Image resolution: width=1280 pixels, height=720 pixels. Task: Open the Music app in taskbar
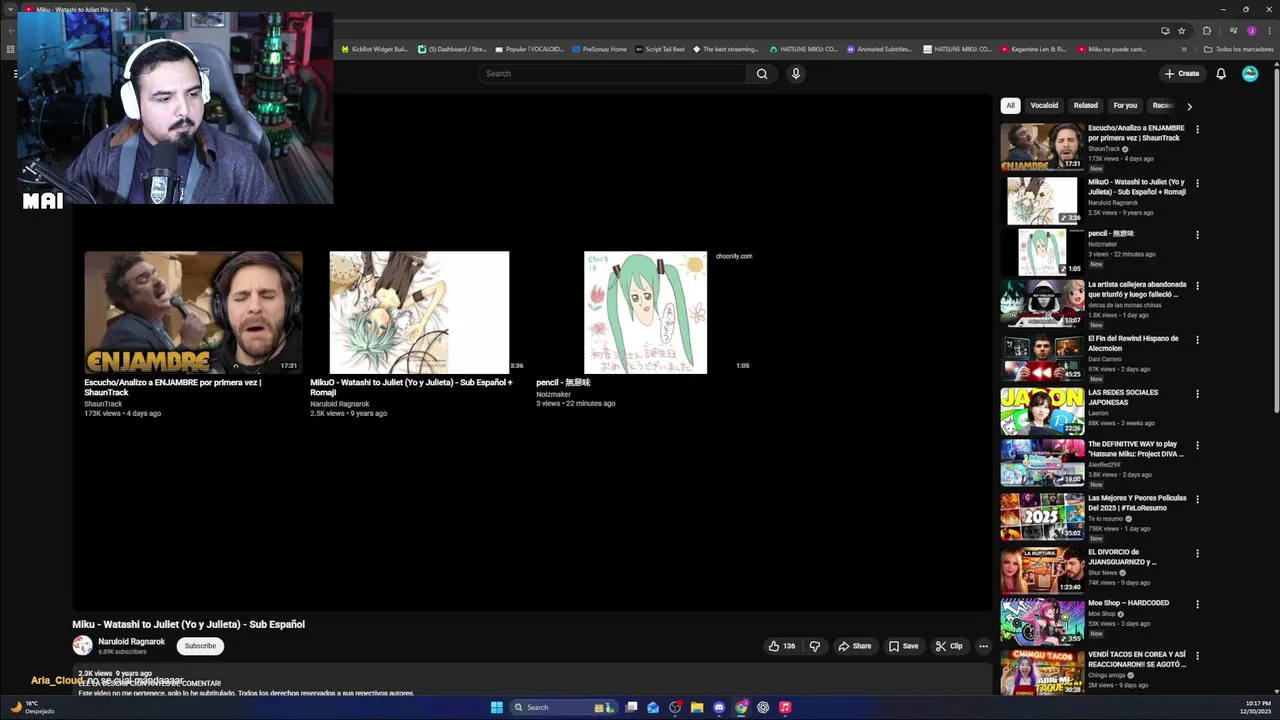[785, 707]
